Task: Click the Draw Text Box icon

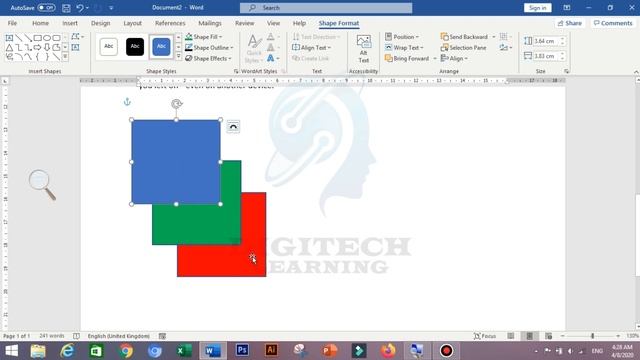Action: 76,47
